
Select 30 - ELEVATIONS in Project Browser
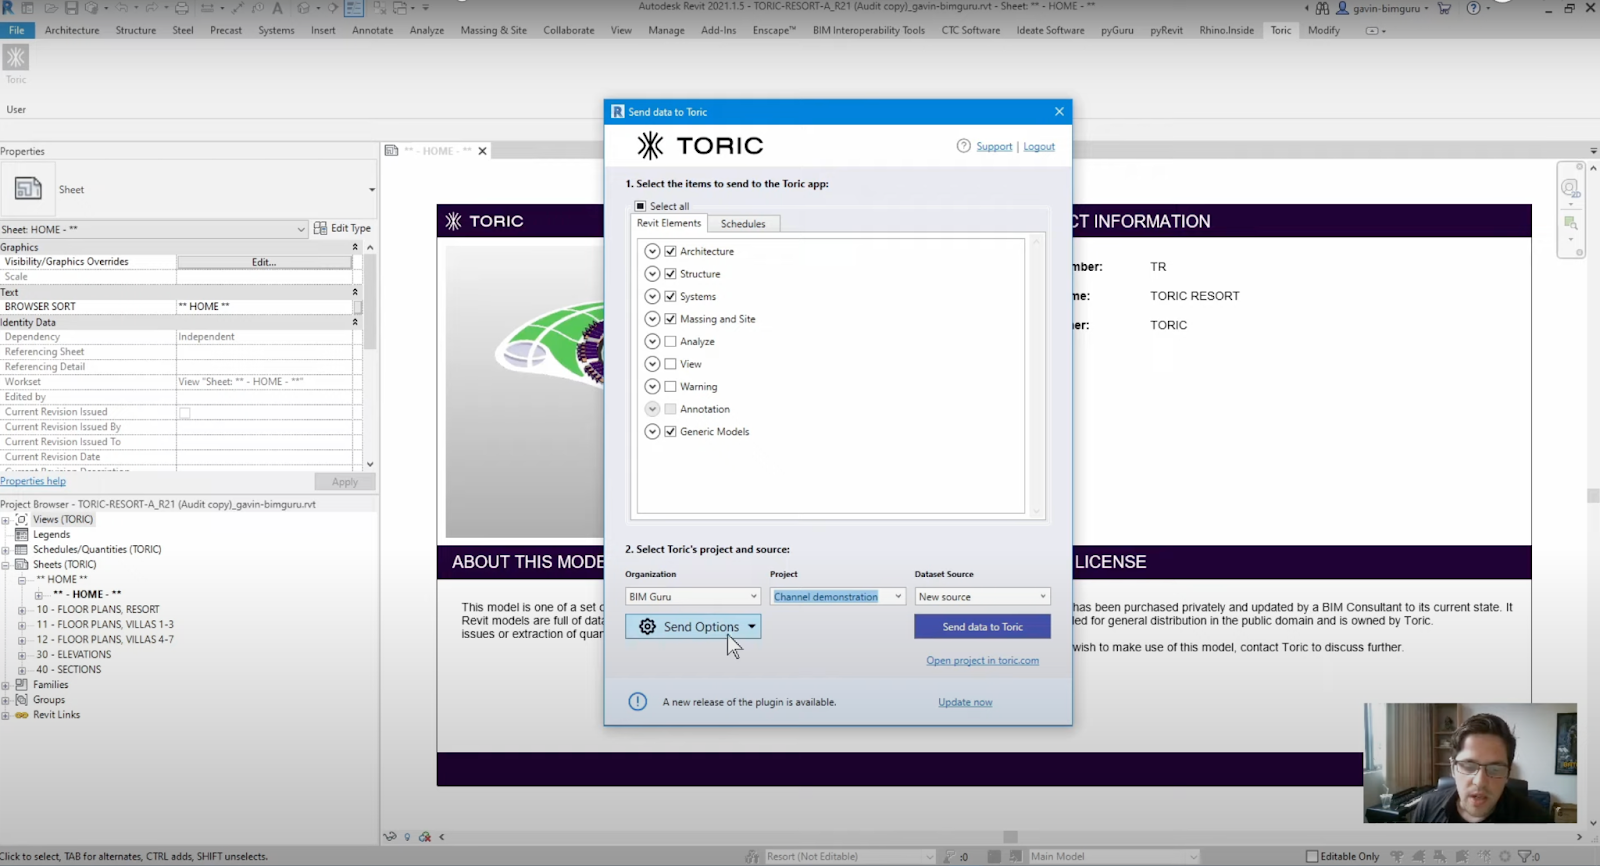click(x=74, y=655)
